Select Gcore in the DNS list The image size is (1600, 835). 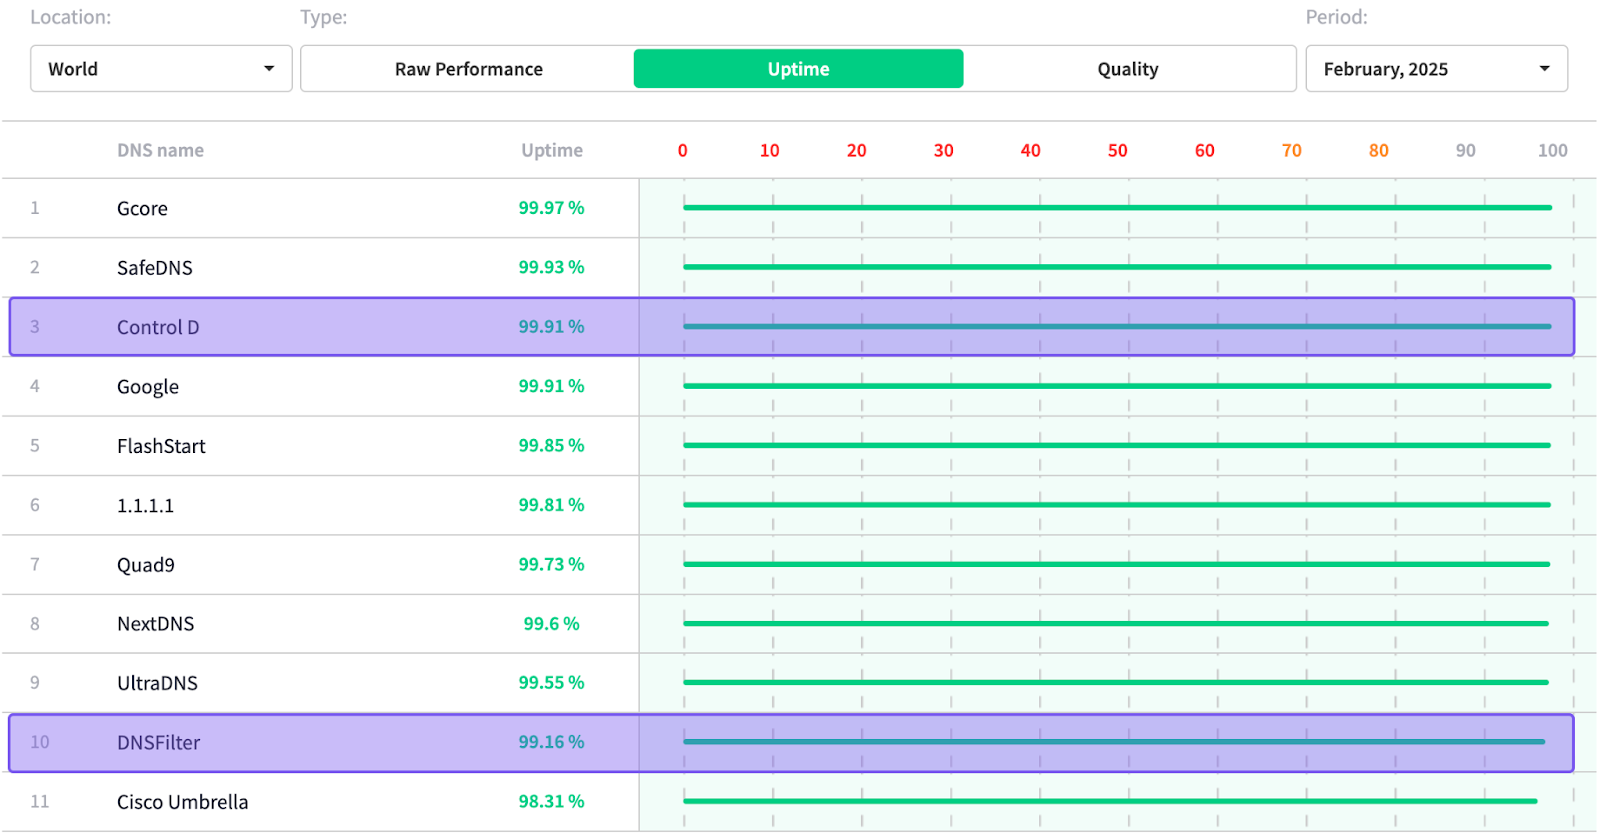coord(142,208)
